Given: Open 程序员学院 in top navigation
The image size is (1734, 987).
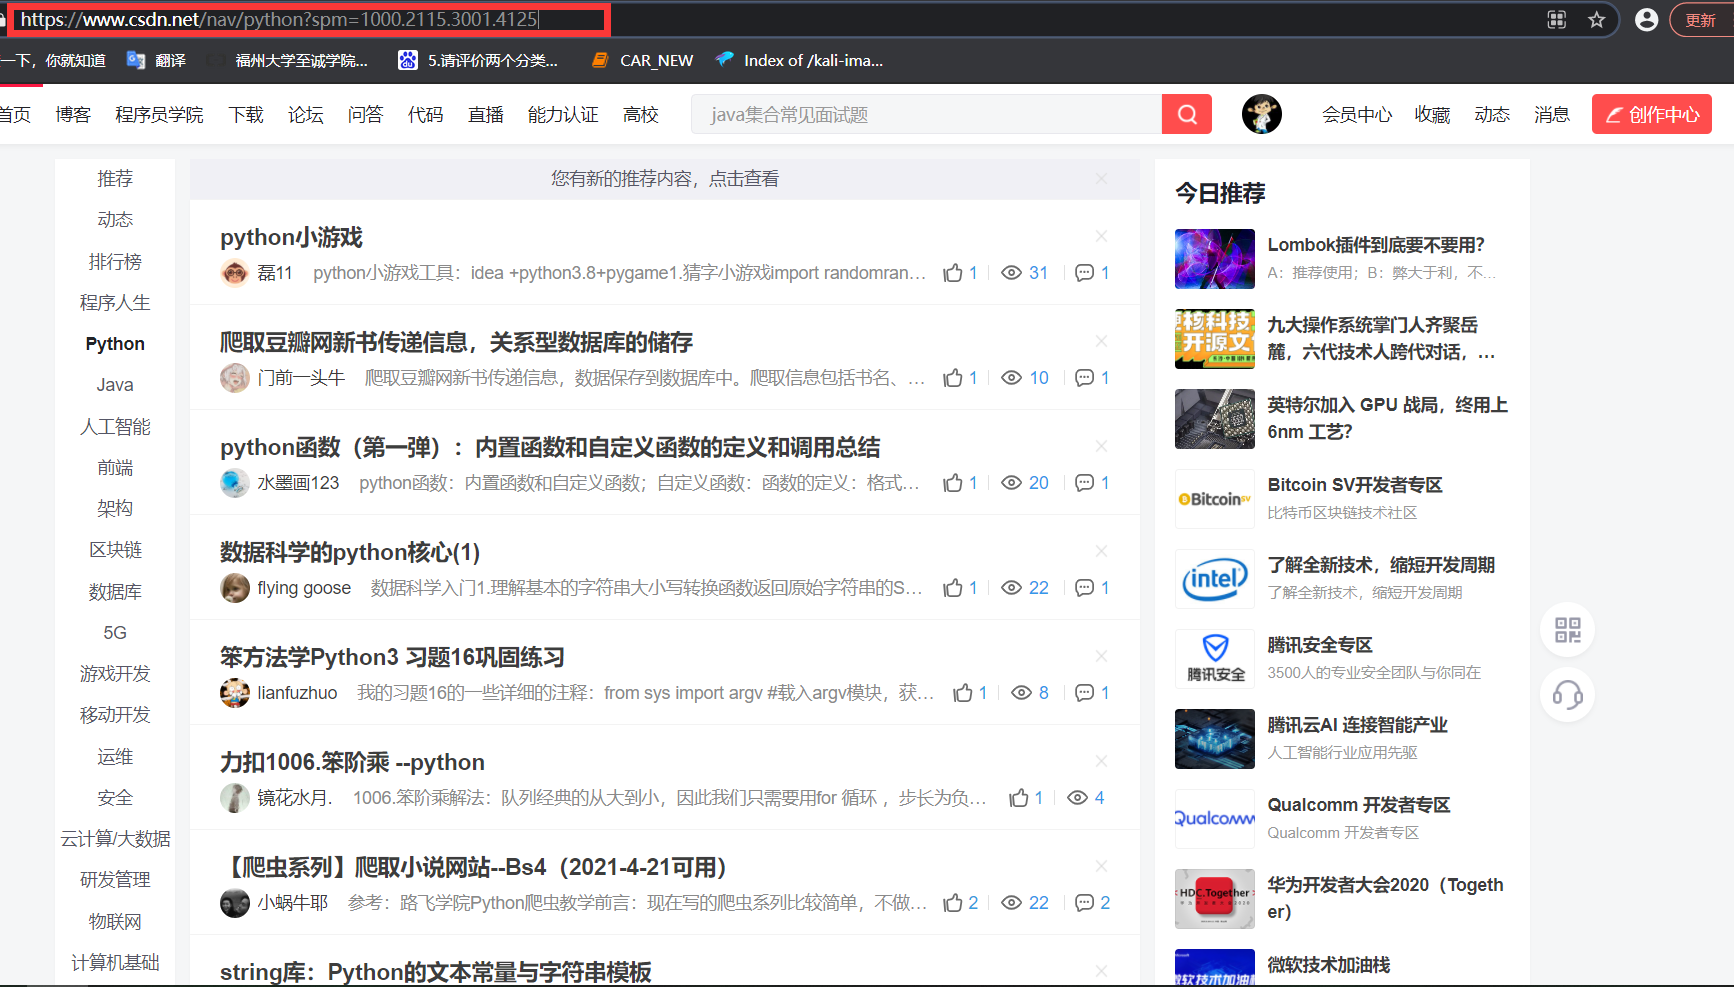Looking at the screenshot, I should click(x=159, y=115).
